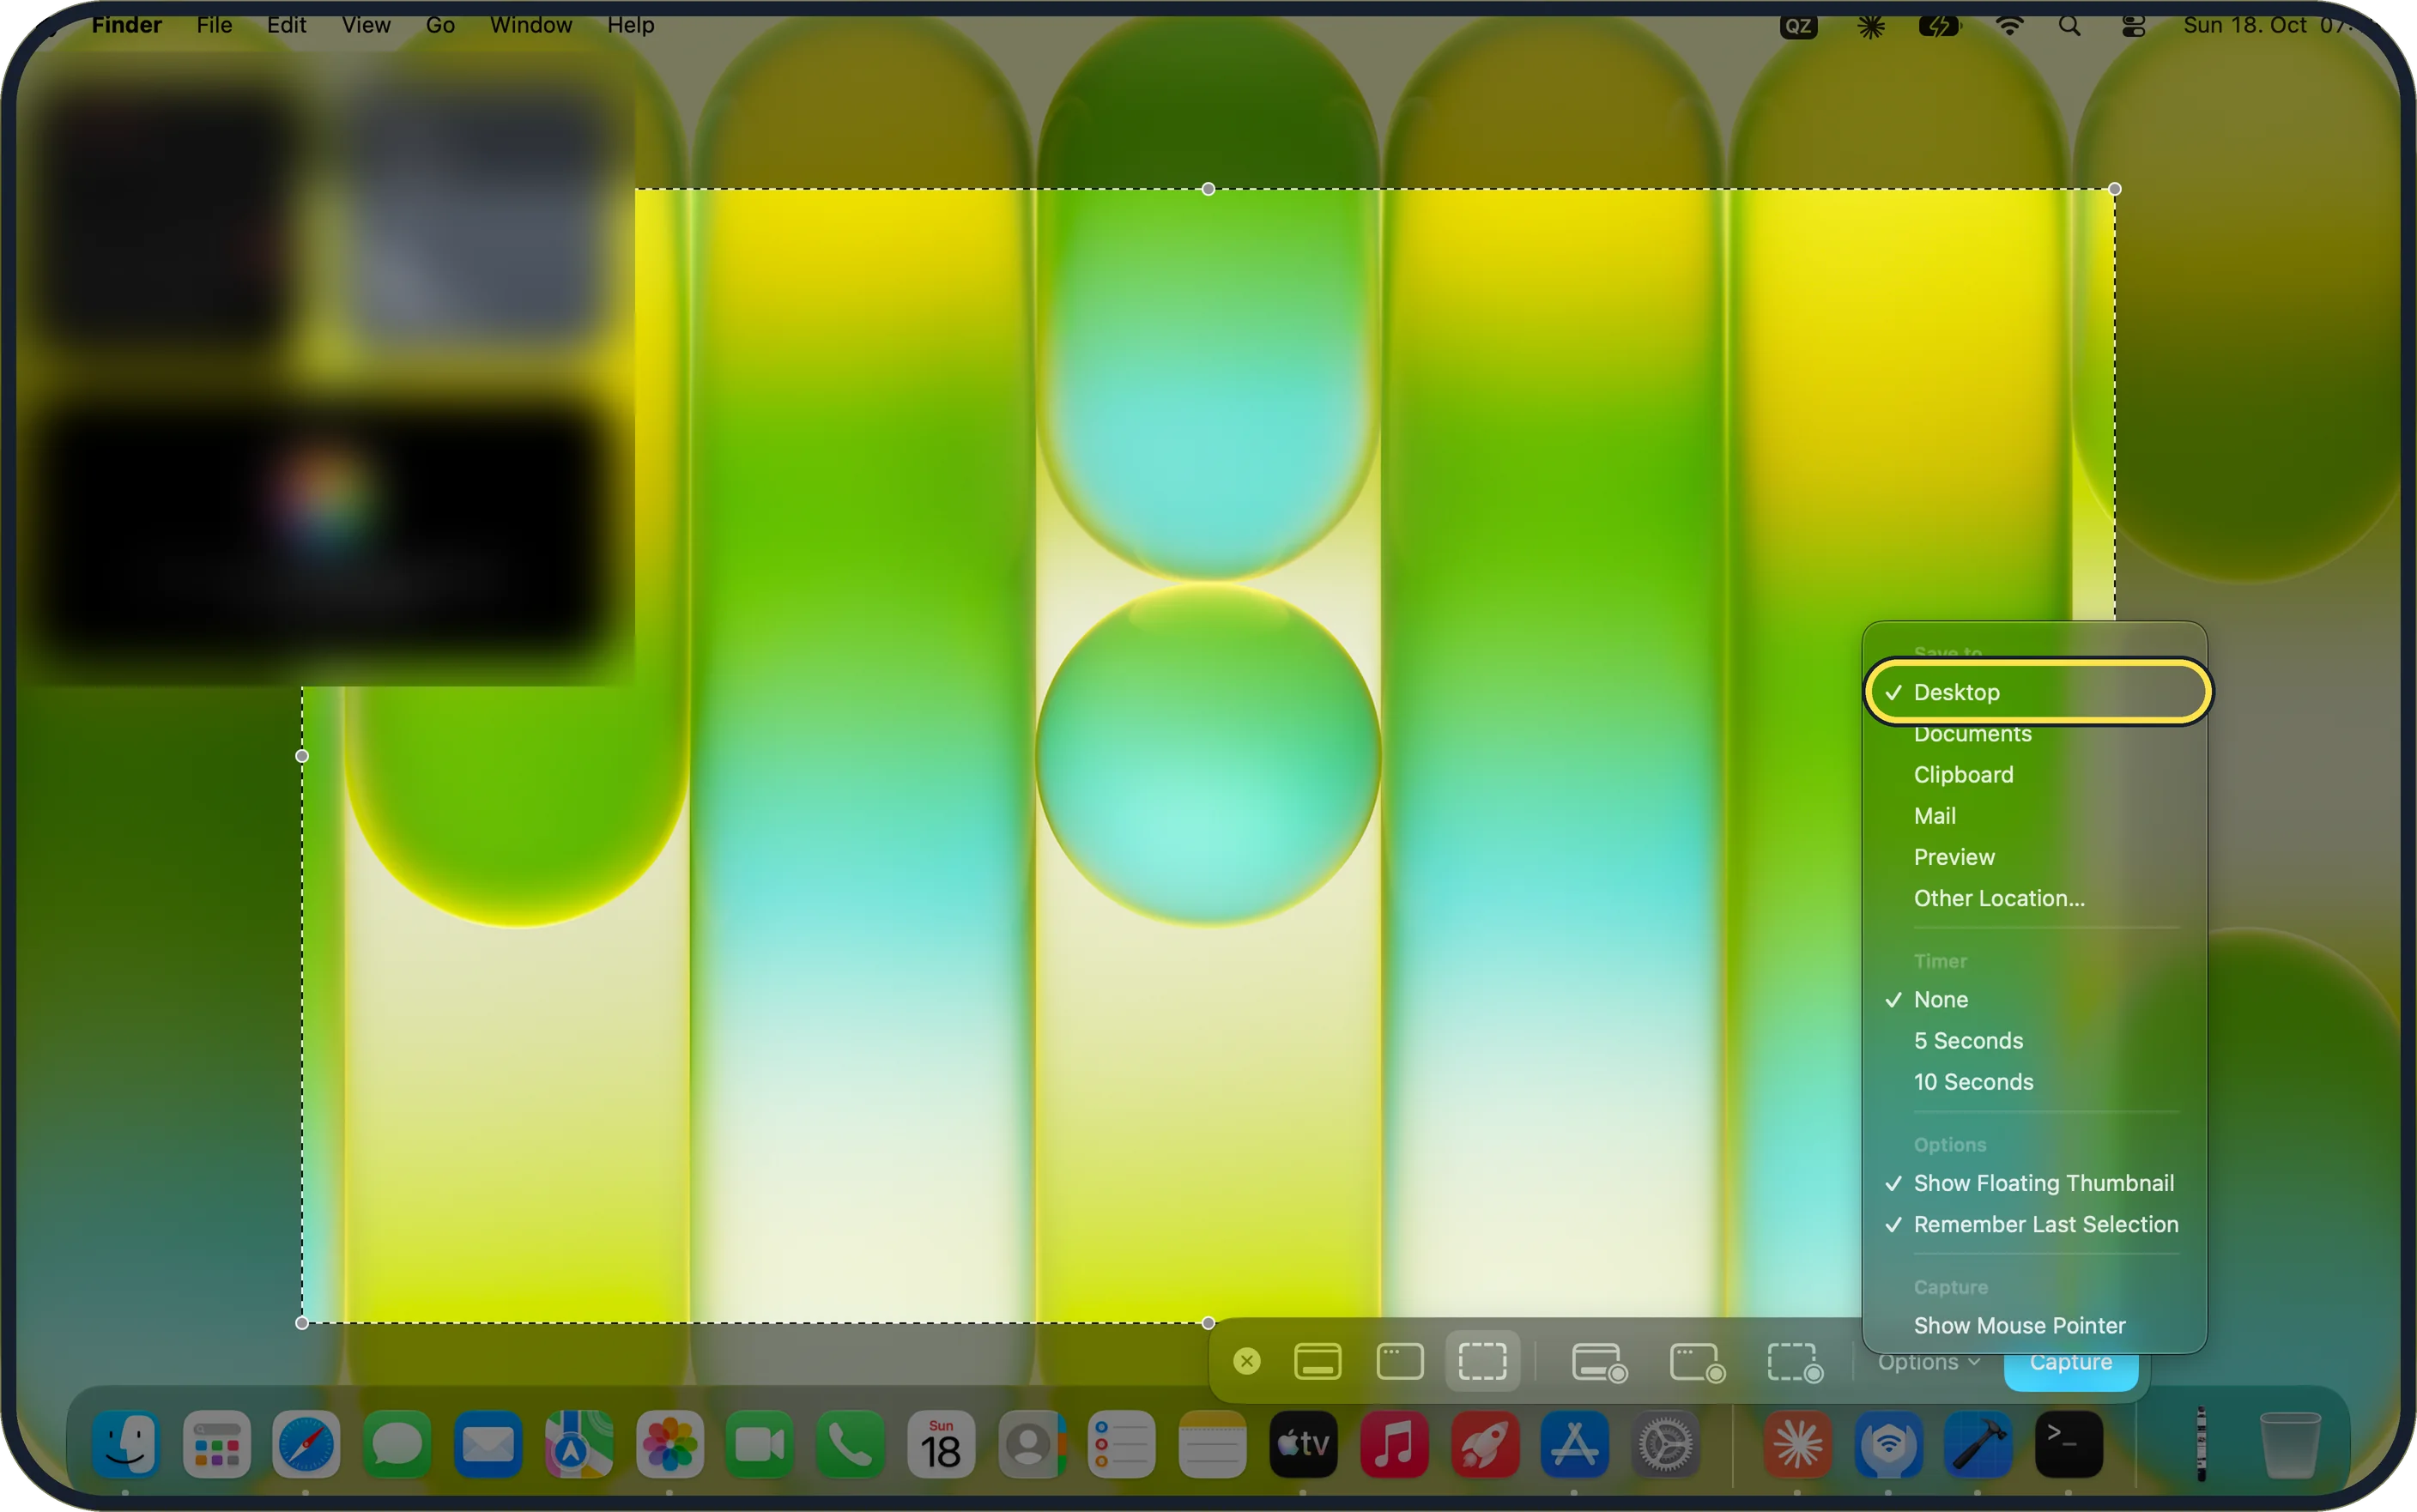Open Reminders from the Dock
The image size is (2417, 1512).
pyautogui.click(x=1122, y=1444)
